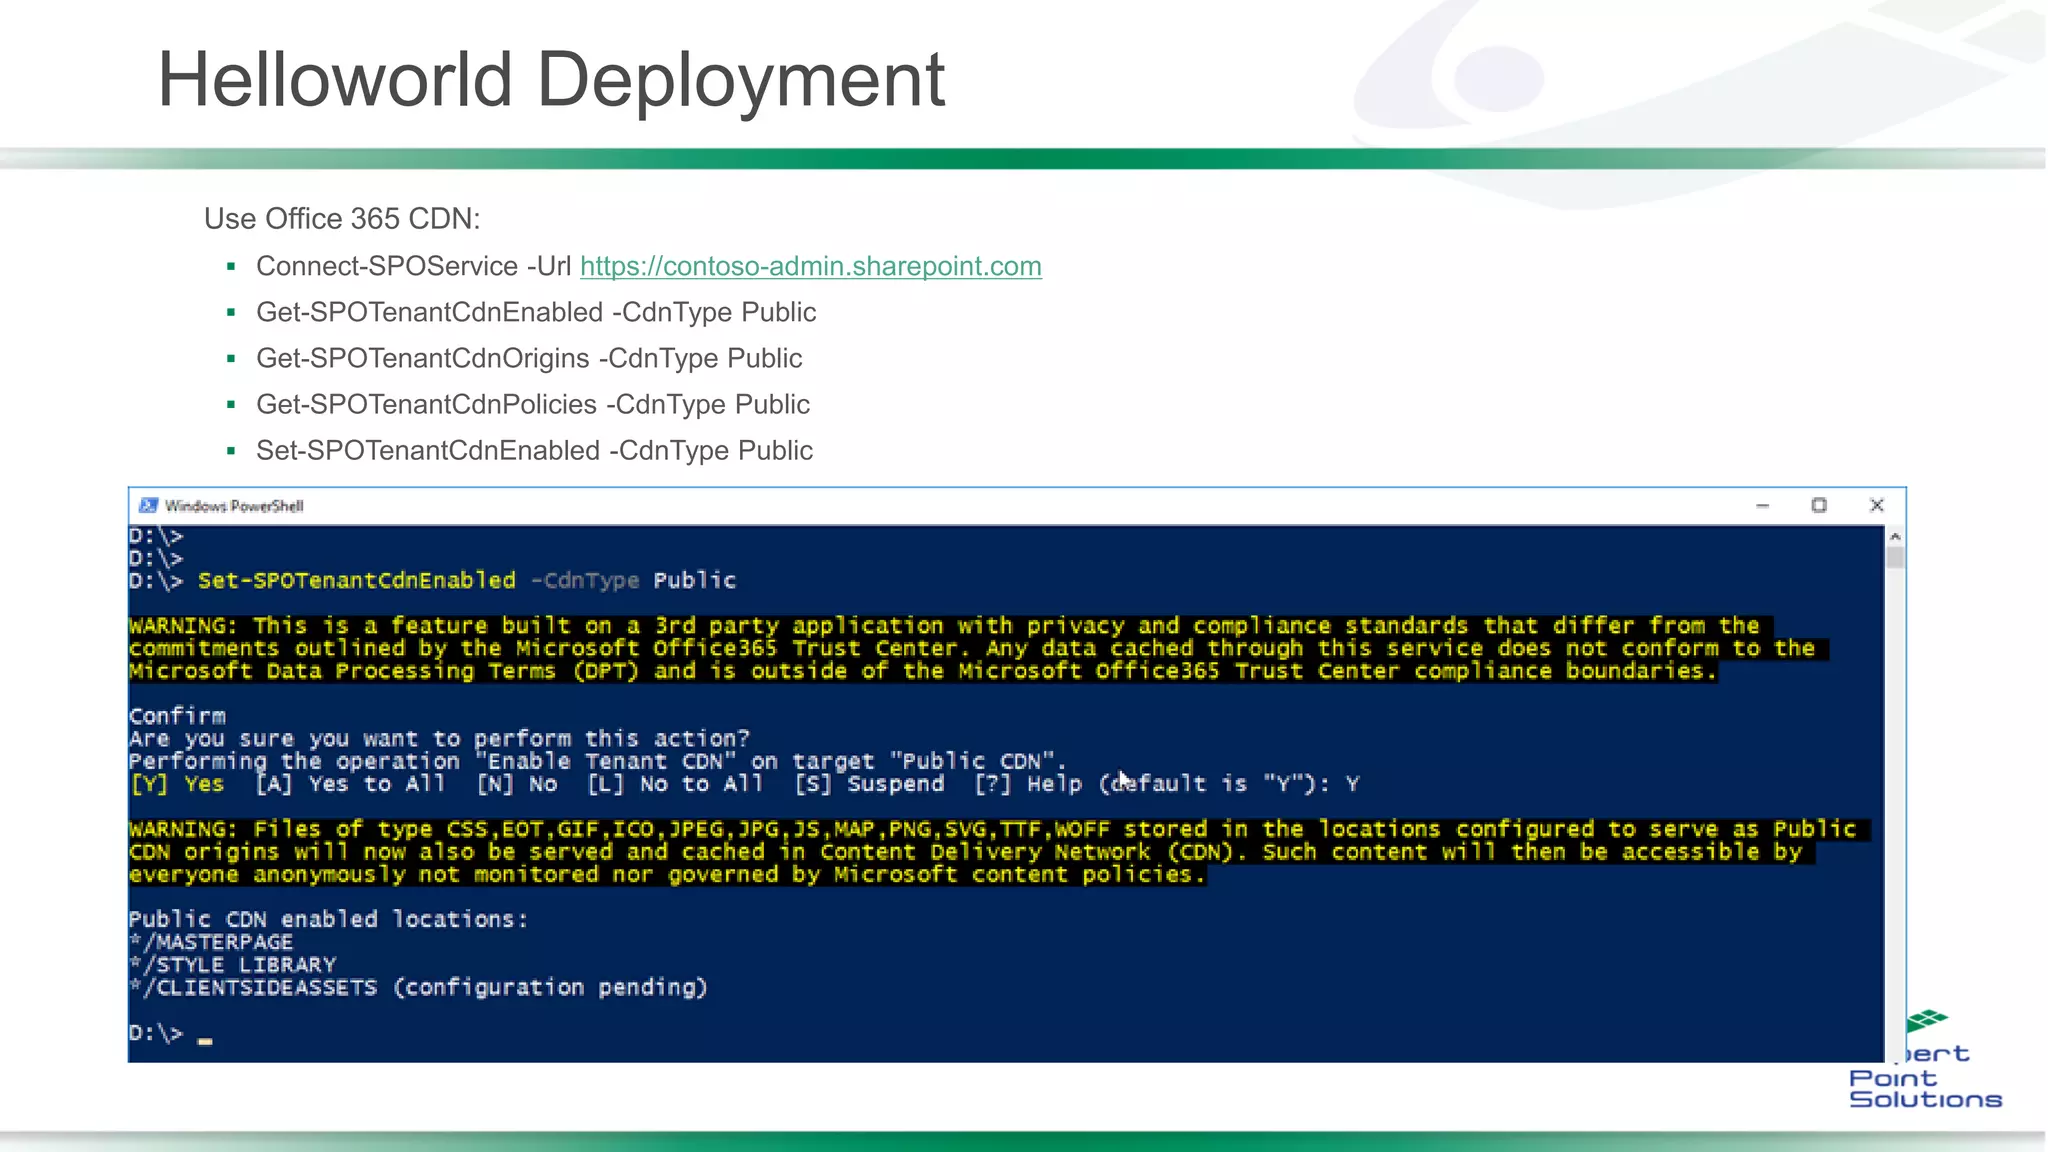Viewport: 2048px width, 1152px height.
Task: Click the '[S] Suspend' option
Action: click(x=869, y=784)
